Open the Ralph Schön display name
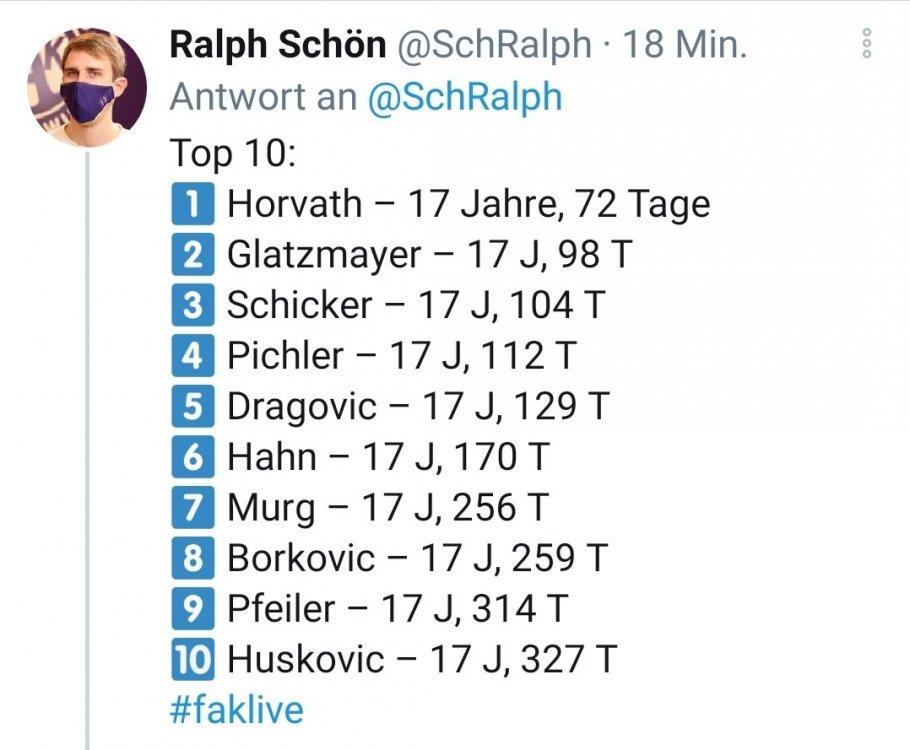Screen dimensions: 910x750 [277, 44]
